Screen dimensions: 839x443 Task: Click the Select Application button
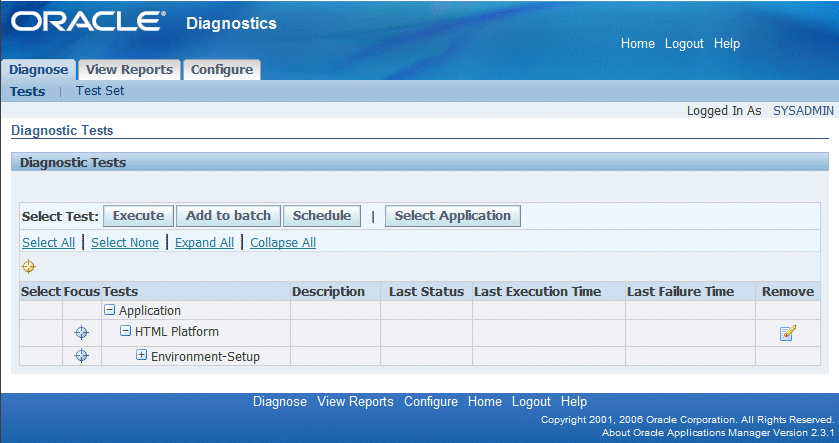(453, 216)
